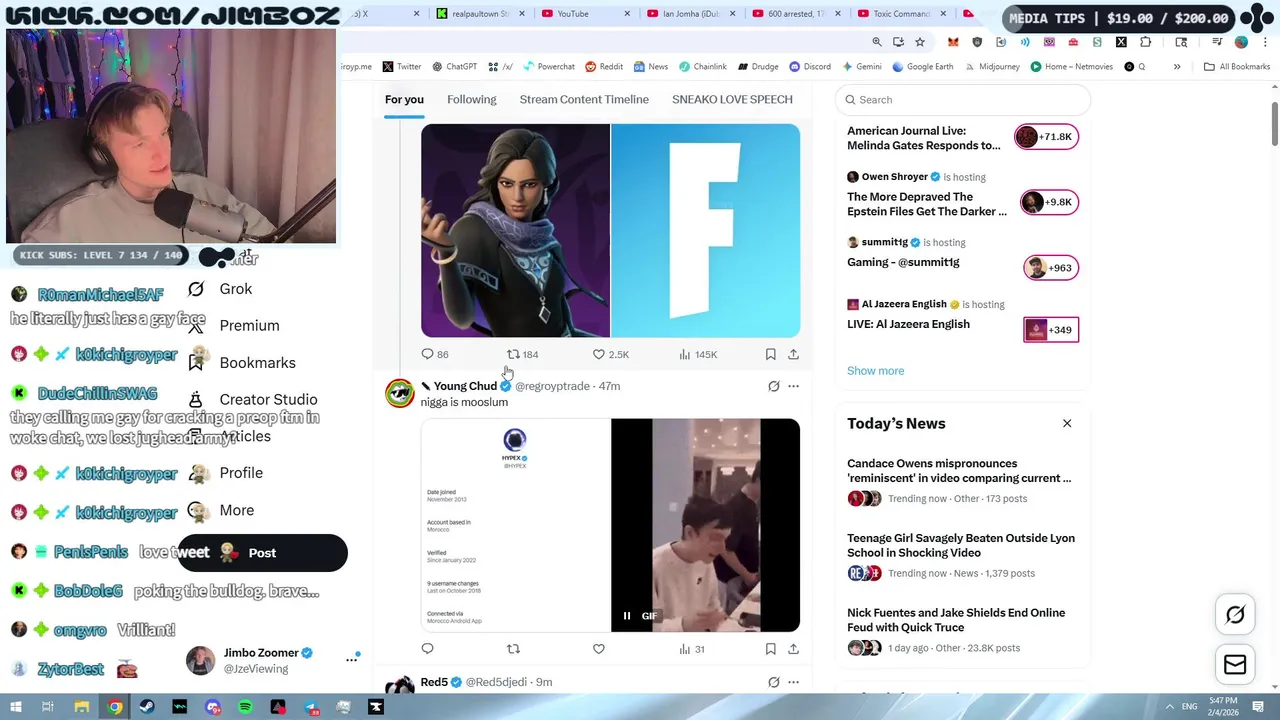Expand hidden bookmarks with the chevron

tap(1176, 67)
